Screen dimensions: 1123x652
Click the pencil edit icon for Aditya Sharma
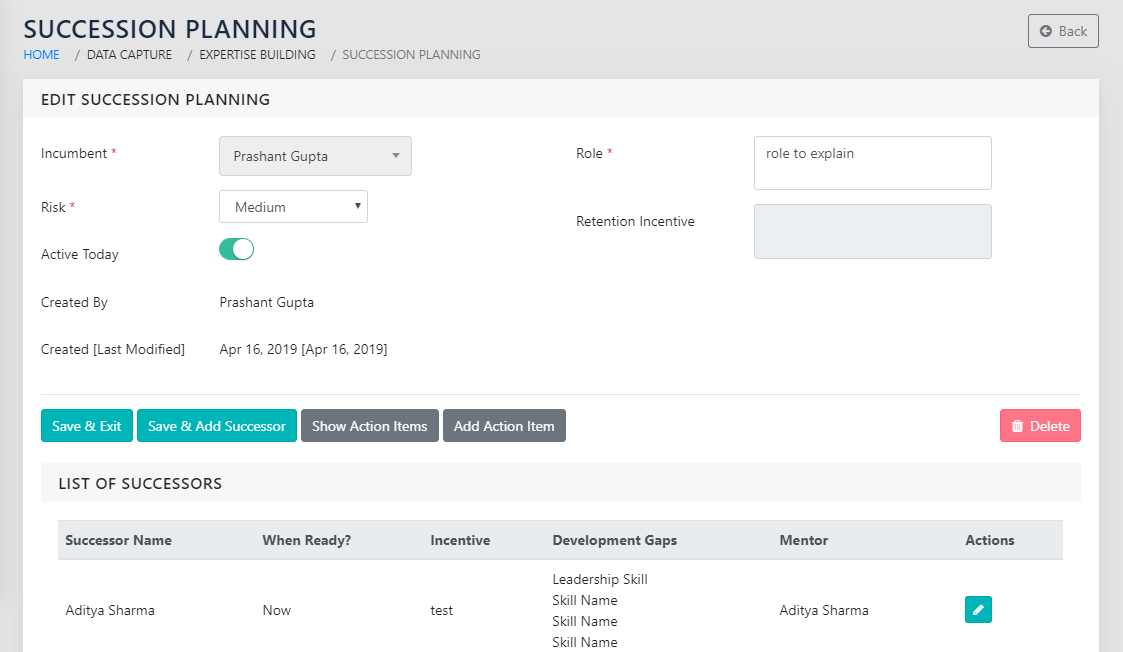coord(978,610)
